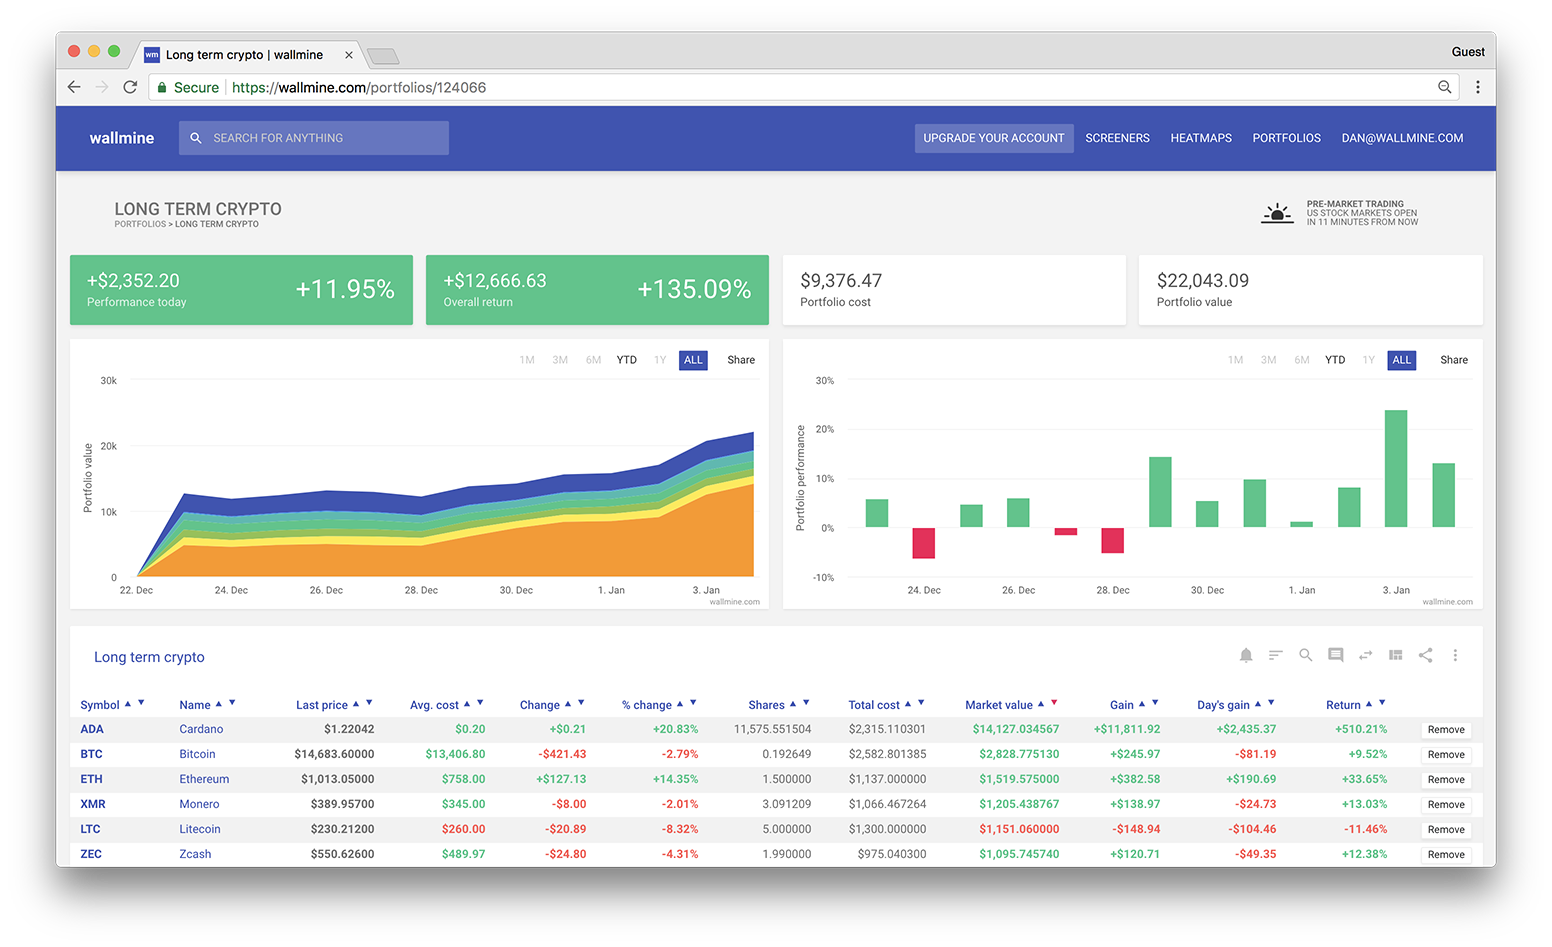This screenshot has width=1552, height=947.
Task: Click the Upgrade Your Account button
Action: point(994,138)
